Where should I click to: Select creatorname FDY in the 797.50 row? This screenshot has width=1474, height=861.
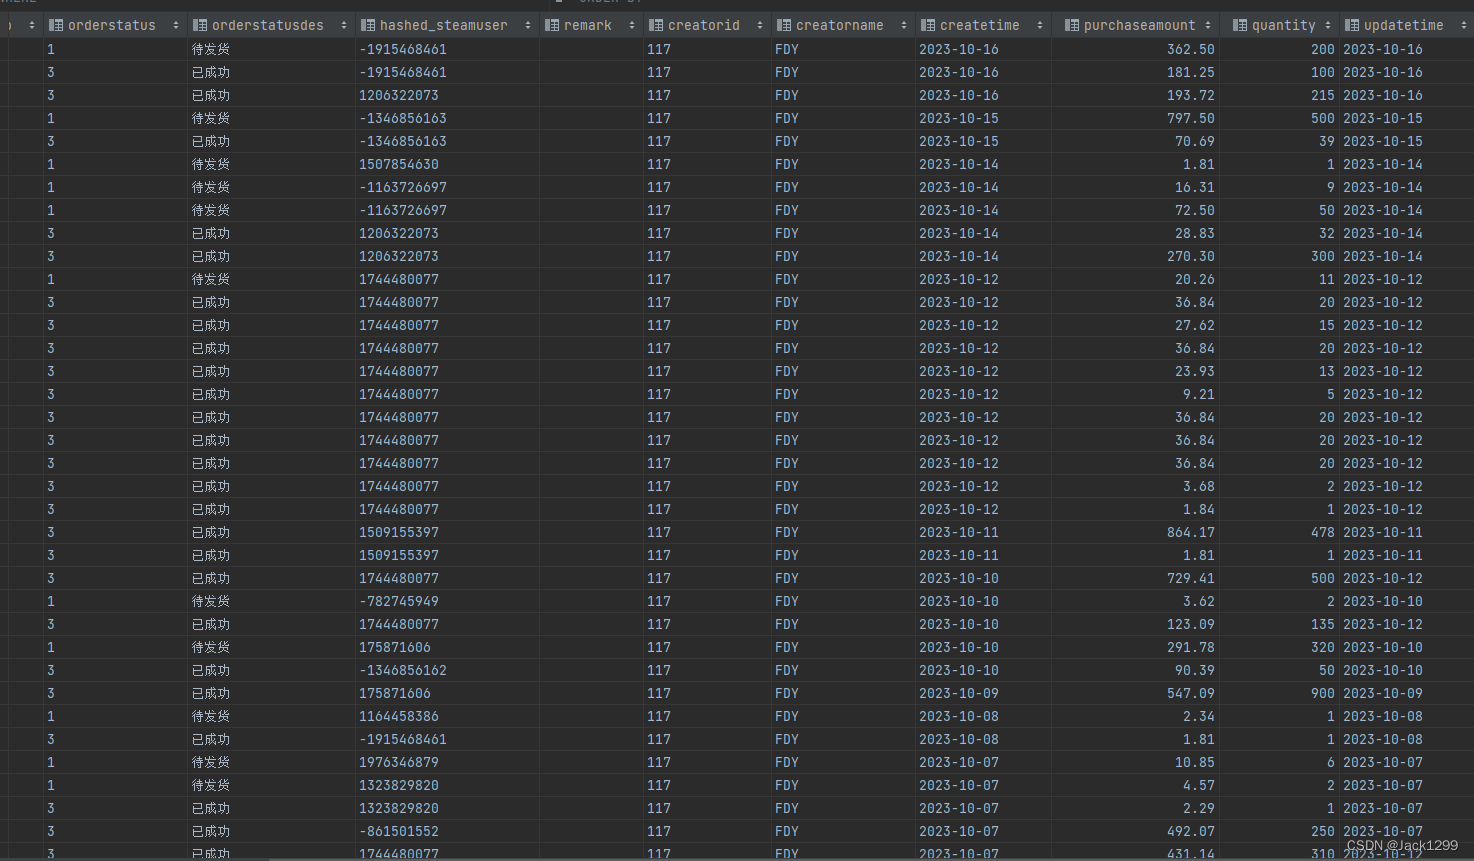787,118
